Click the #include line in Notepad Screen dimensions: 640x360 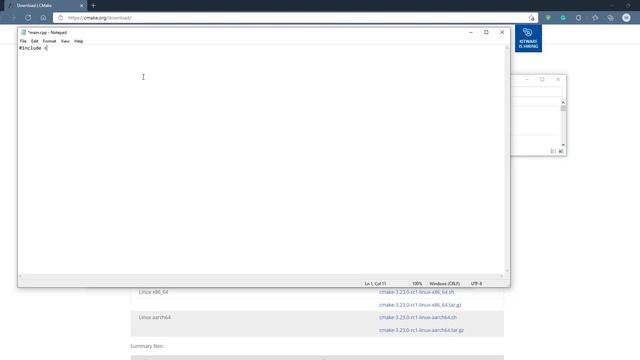33,48
